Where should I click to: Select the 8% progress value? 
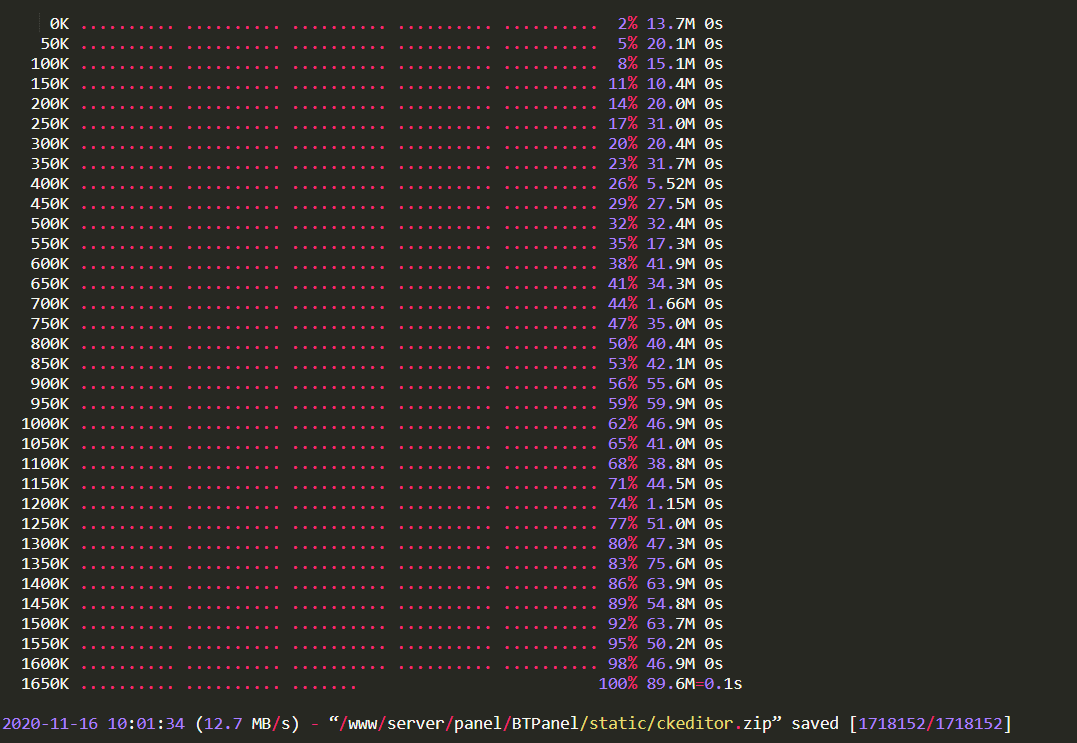click(627, 64)
